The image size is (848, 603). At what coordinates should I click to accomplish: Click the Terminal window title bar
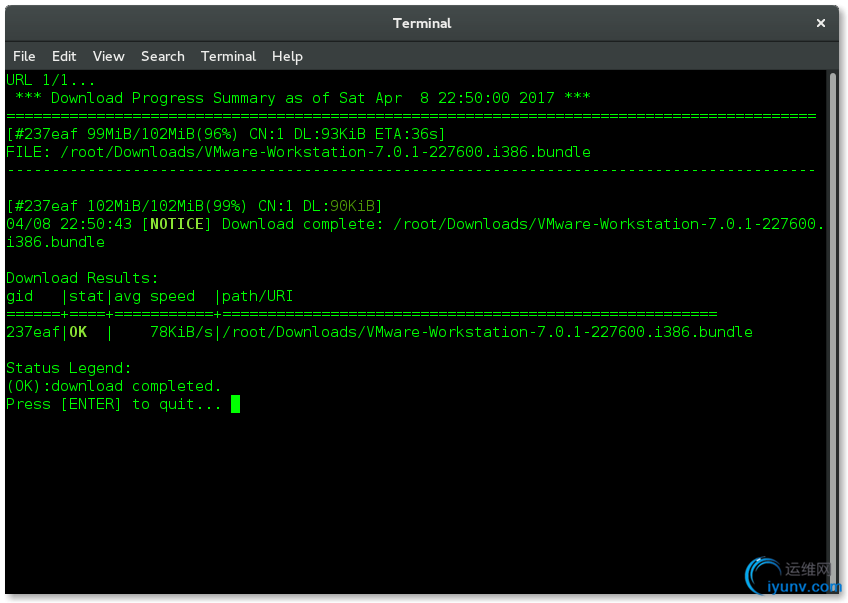(x=422, y=23)
